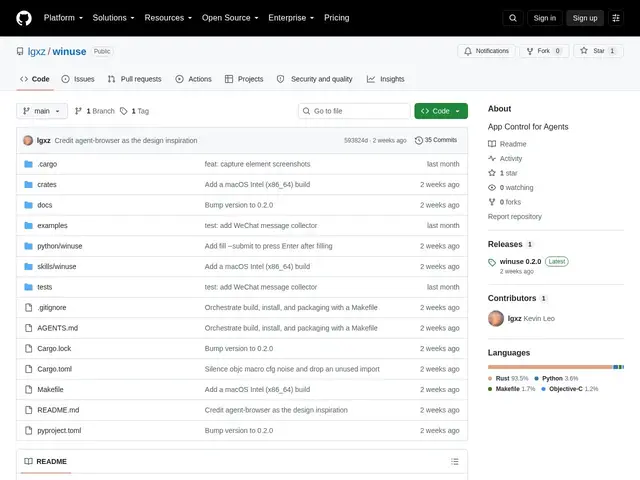Open 35 Commits history
640x480 pixels.
point(436,140)
